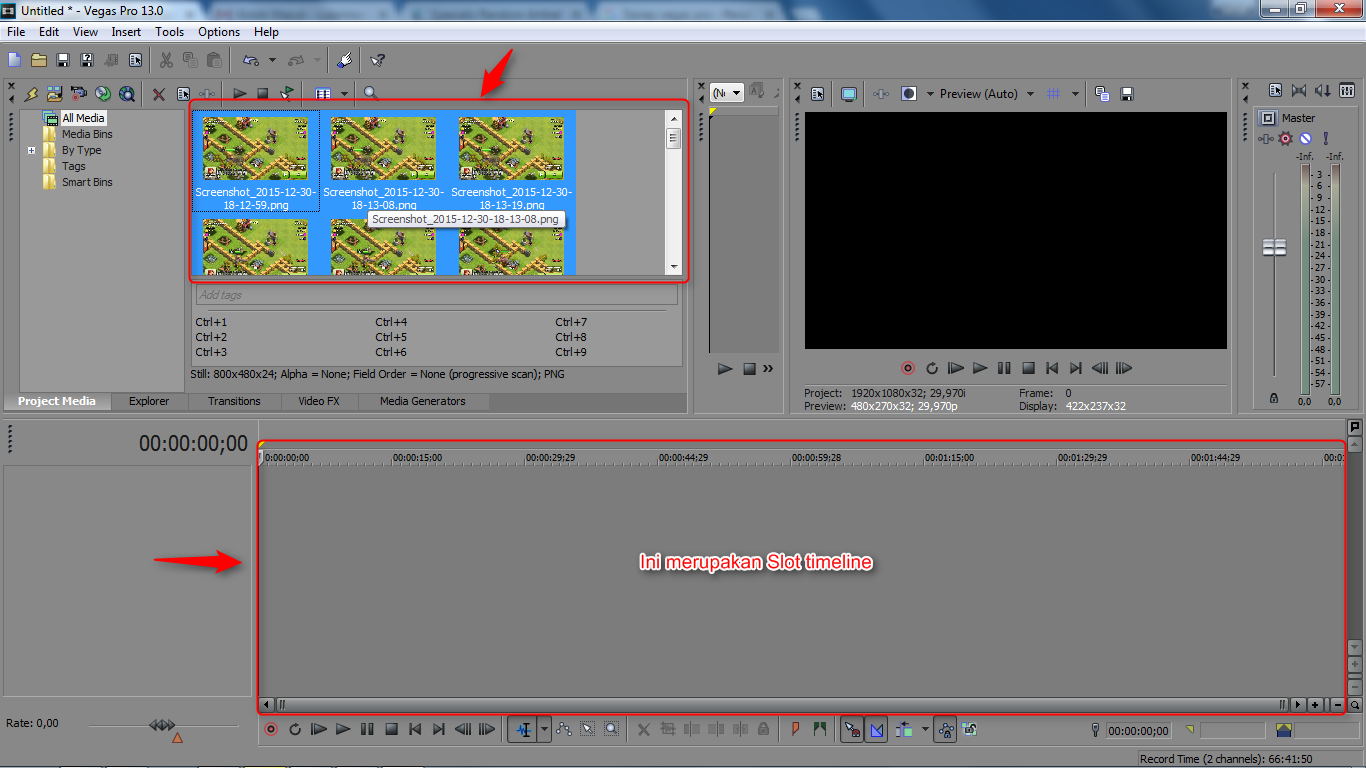
Task: Click the Master bus label button
Action: pyautogui.click(x=1268, y=118)
